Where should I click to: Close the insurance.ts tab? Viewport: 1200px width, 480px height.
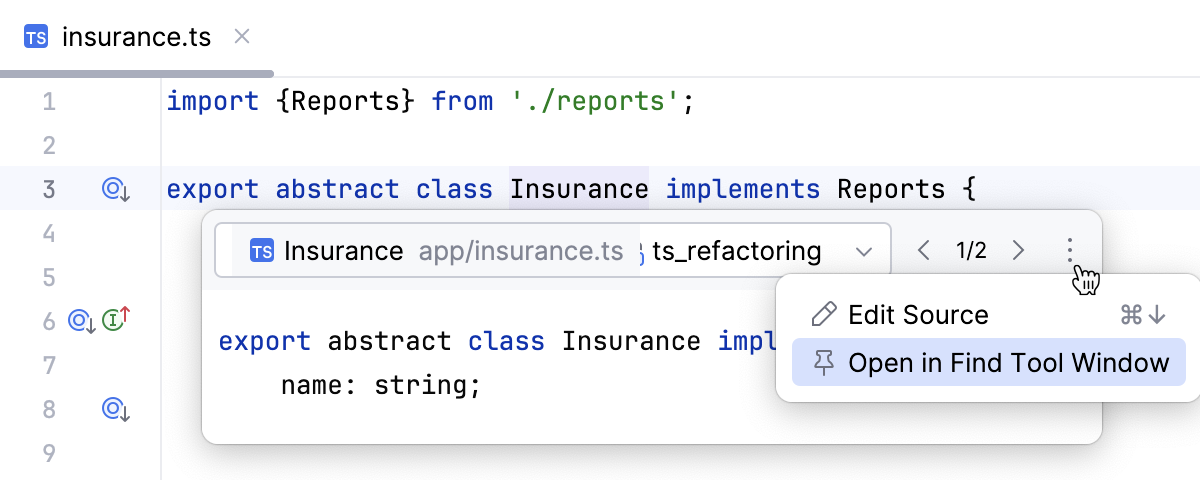241,37
